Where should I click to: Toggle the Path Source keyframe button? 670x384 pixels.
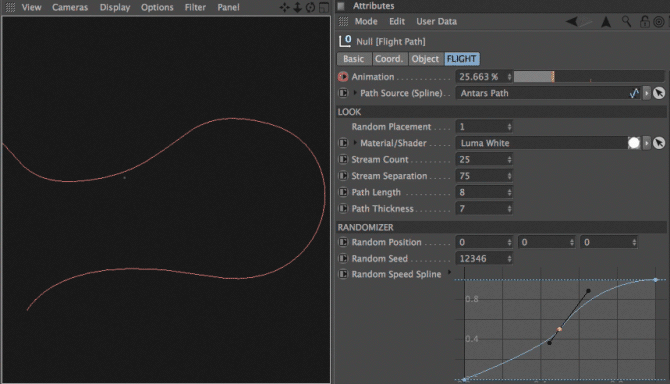coord(343,93)
